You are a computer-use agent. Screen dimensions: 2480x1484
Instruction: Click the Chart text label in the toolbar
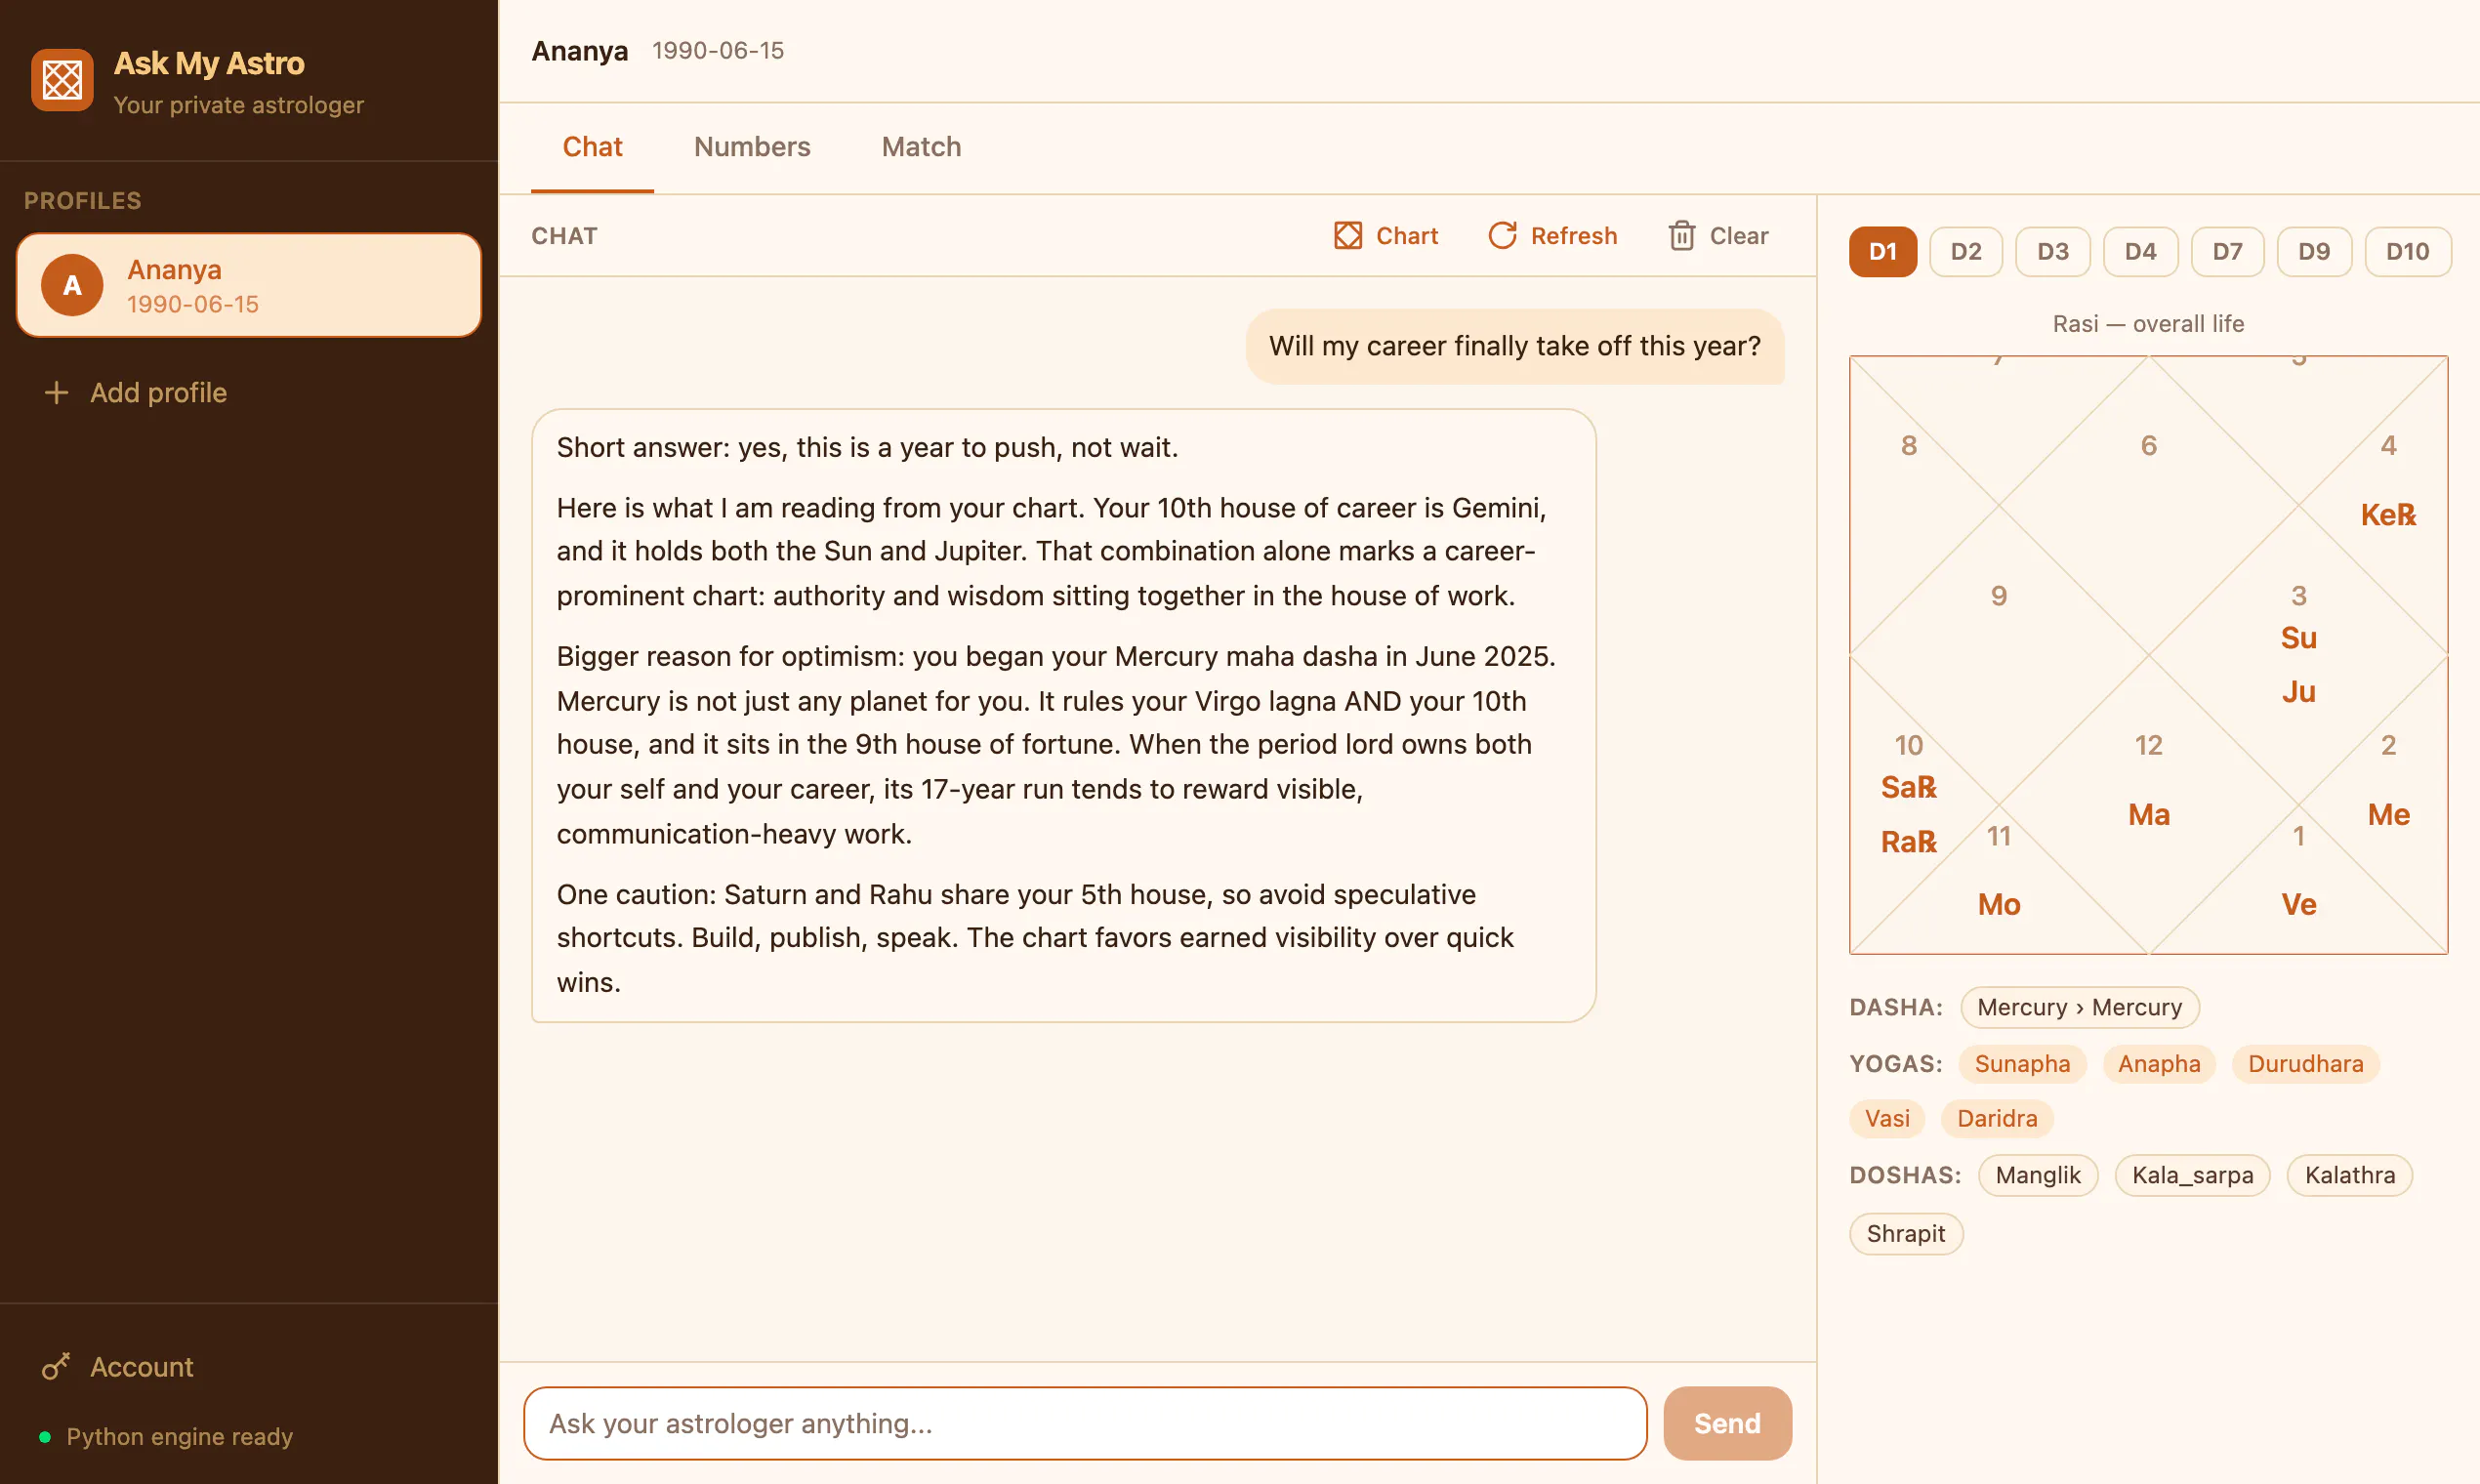coord(1407,236)
